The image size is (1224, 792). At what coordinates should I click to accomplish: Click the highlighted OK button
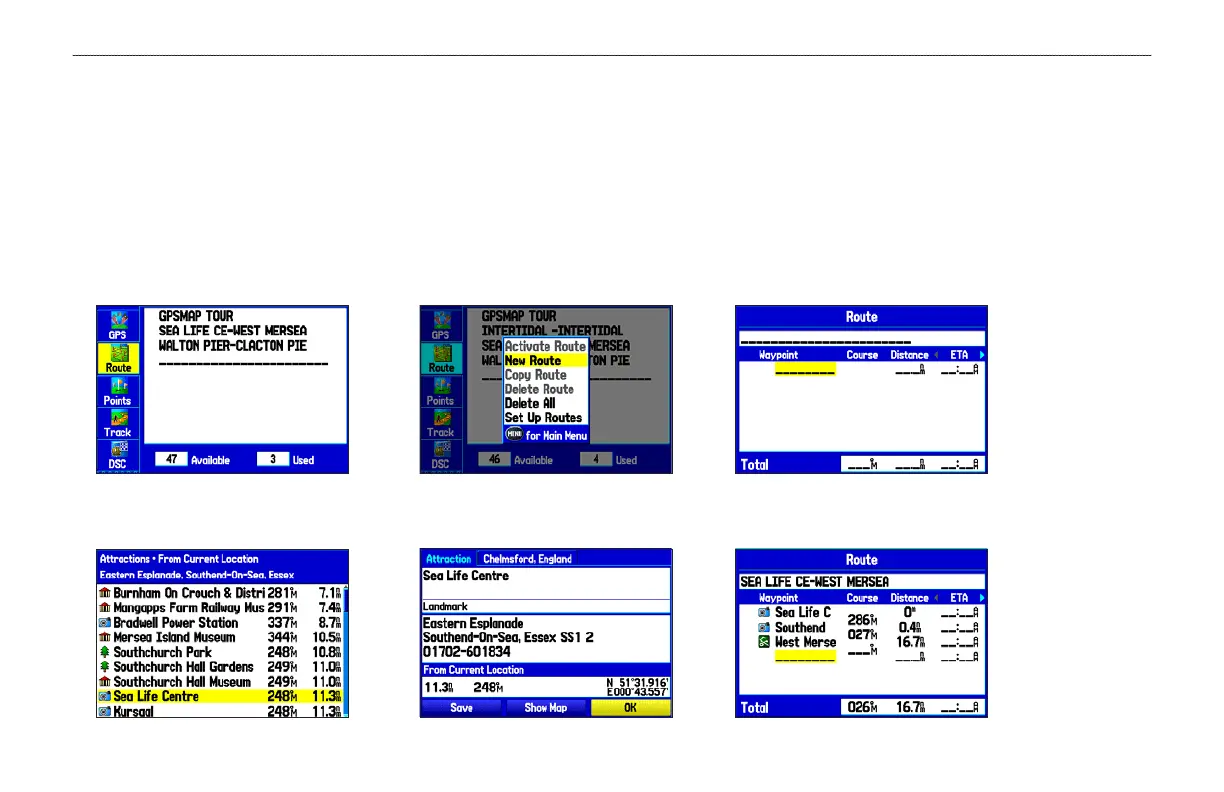(x=630, y=707)
